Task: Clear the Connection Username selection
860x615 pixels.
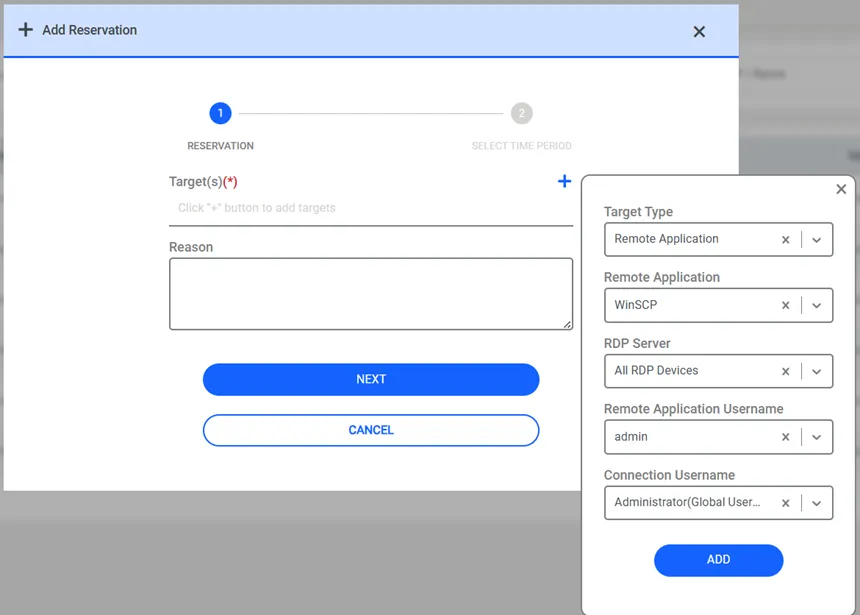Action: coord(785,503)
